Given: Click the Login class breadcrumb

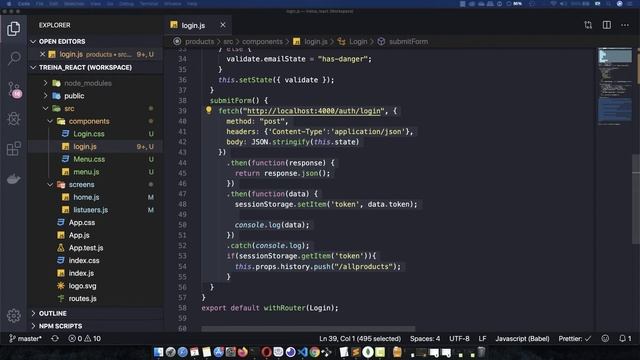Looking at the screenshot, I should point(358,41).
